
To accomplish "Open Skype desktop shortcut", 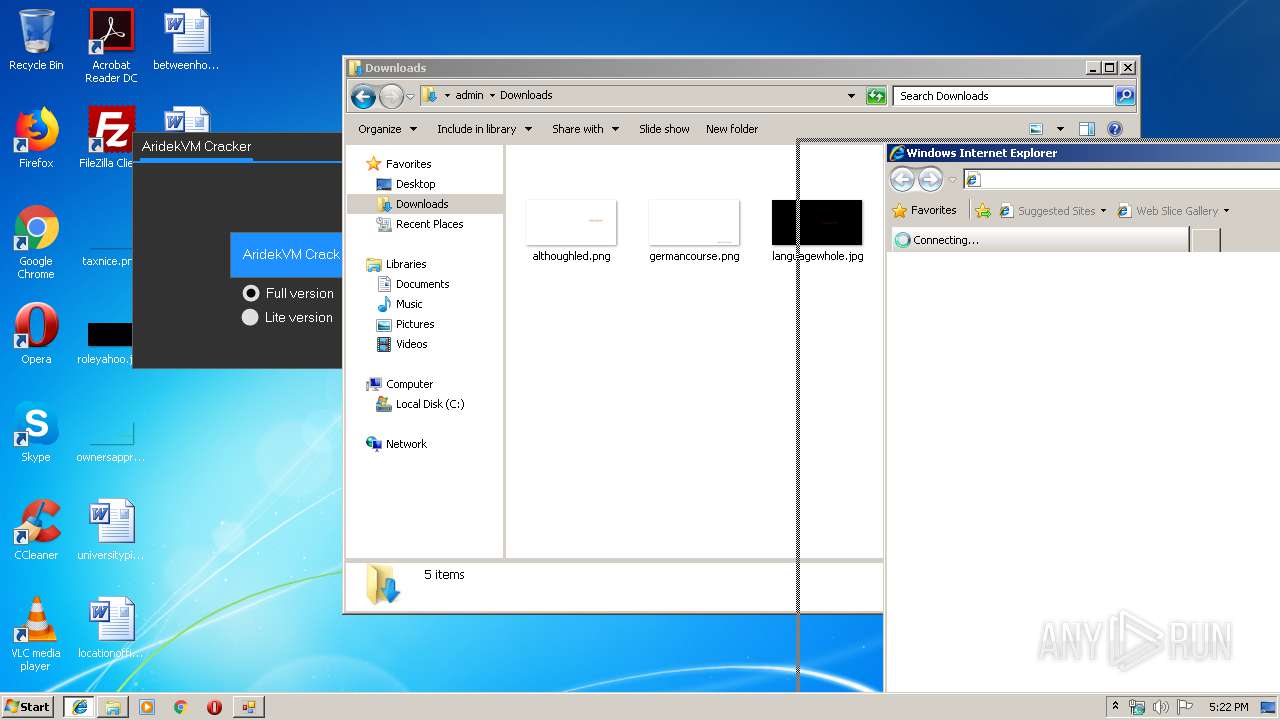I will (x=36, y=432).
